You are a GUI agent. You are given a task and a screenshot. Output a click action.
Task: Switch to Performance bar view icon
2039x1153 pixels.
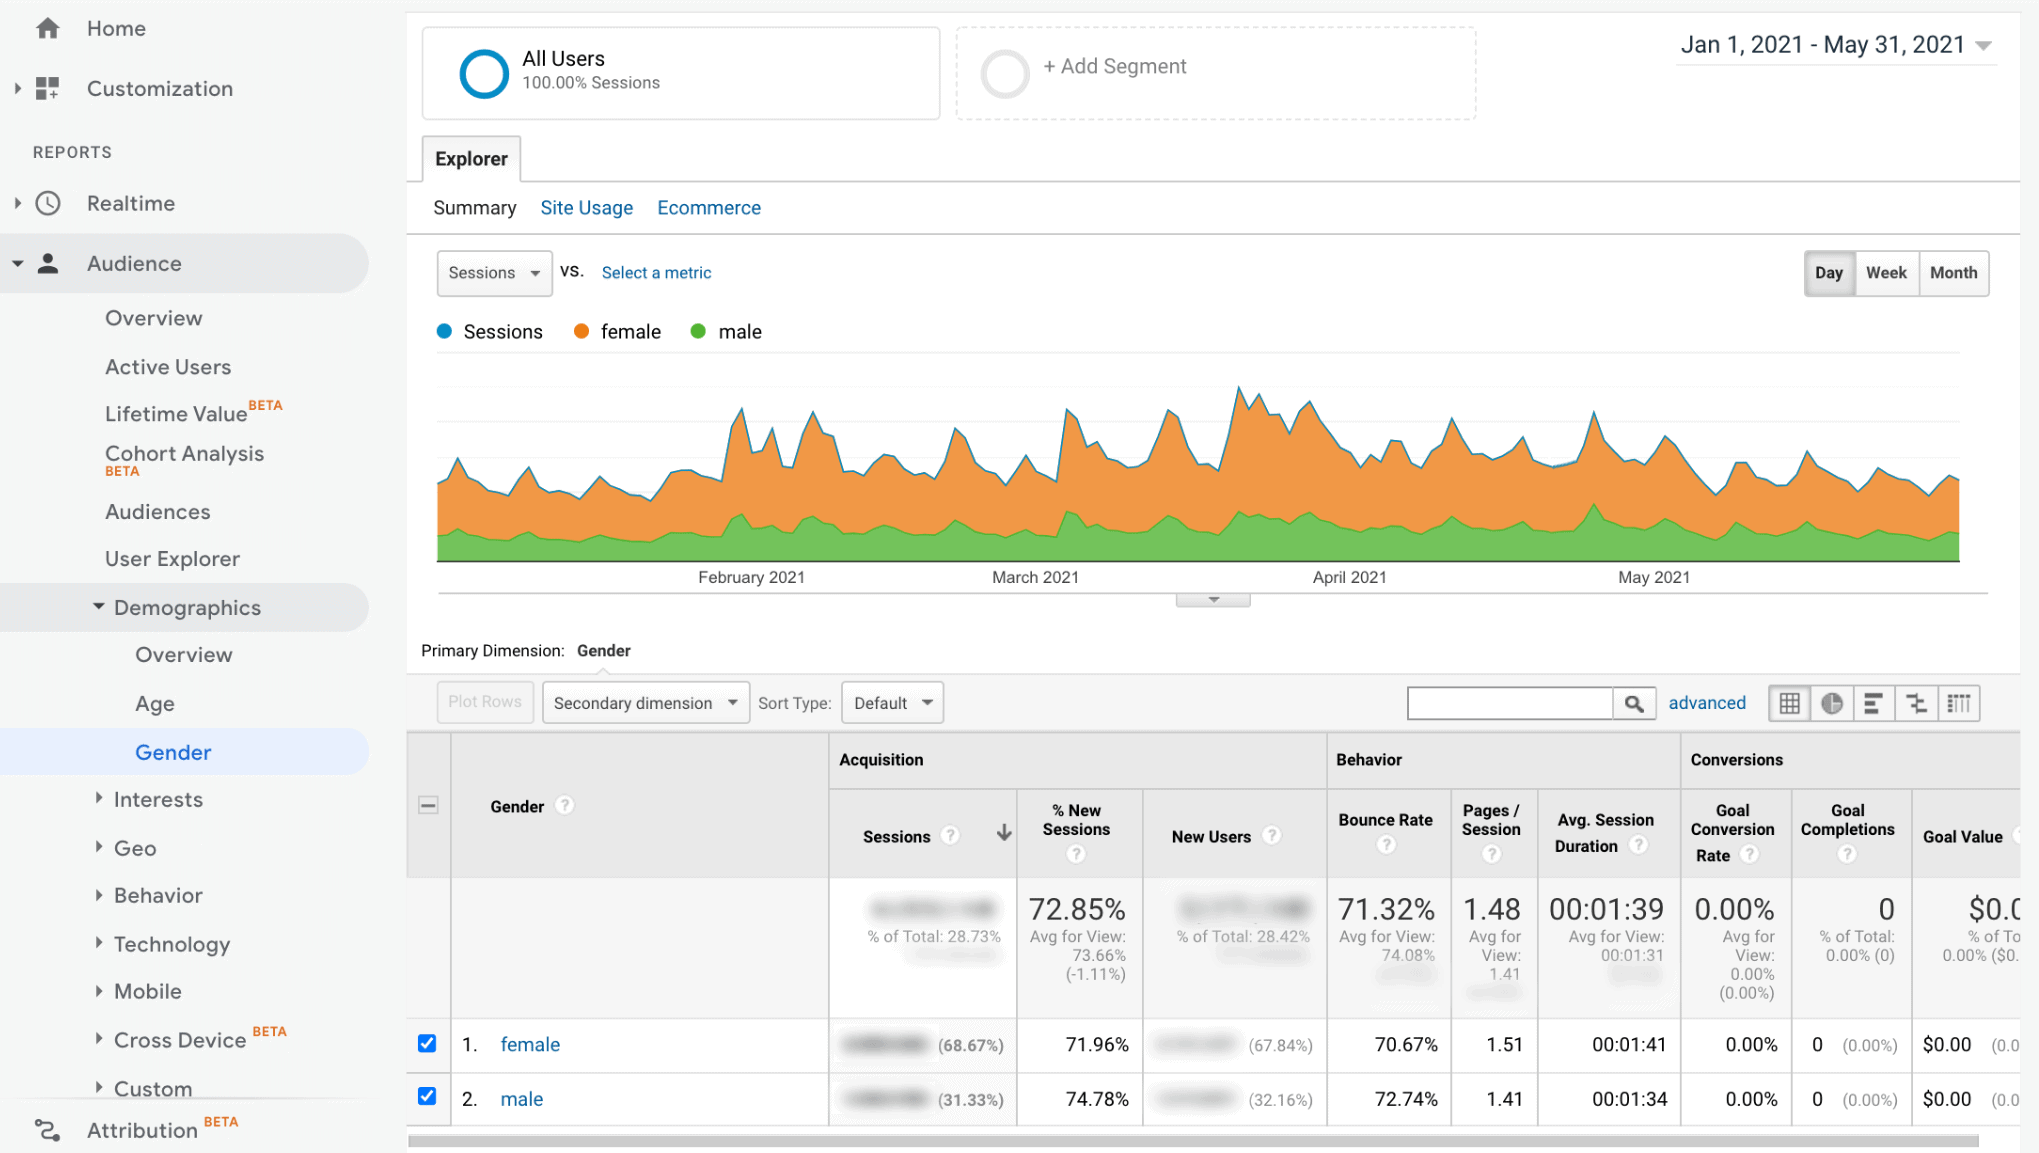[x=1874, y=703]
